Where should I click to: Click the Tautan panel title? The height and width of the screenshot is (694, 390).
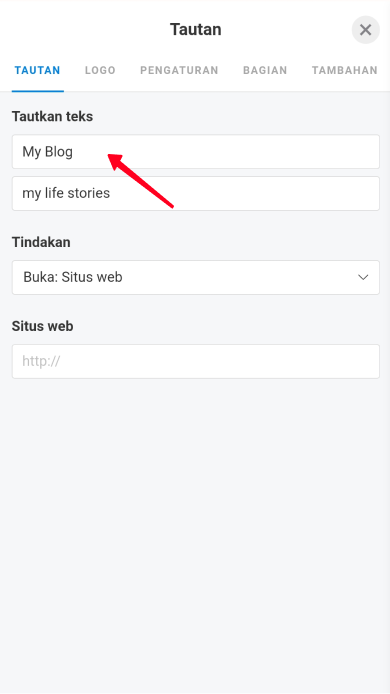(x=196, y=29)
